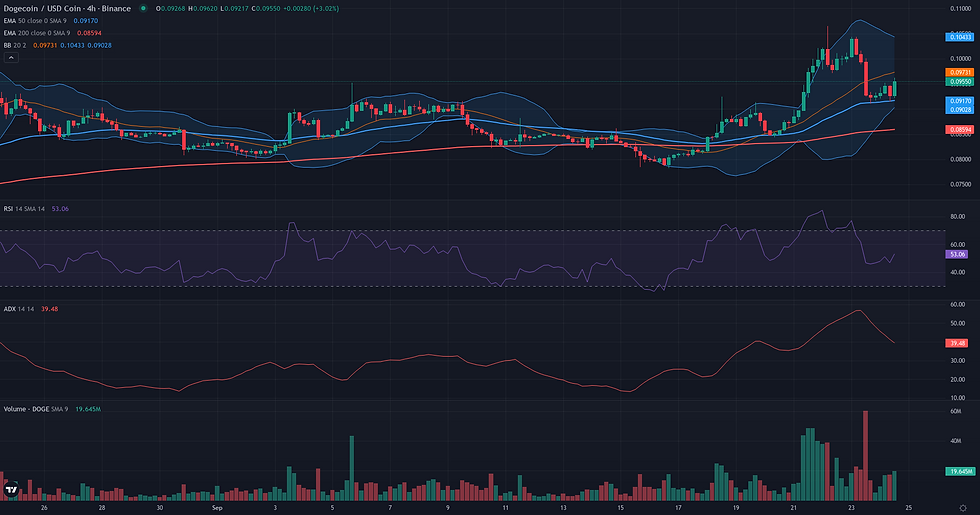980x515 pixels.
Task: Click the purple 53.06 RSI axis label
Action: click(958, 254)
